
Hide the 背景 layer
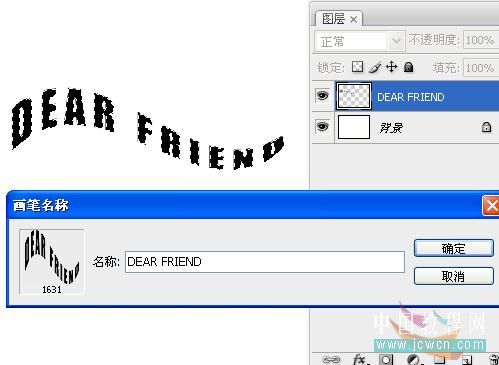tap(322, 127)
